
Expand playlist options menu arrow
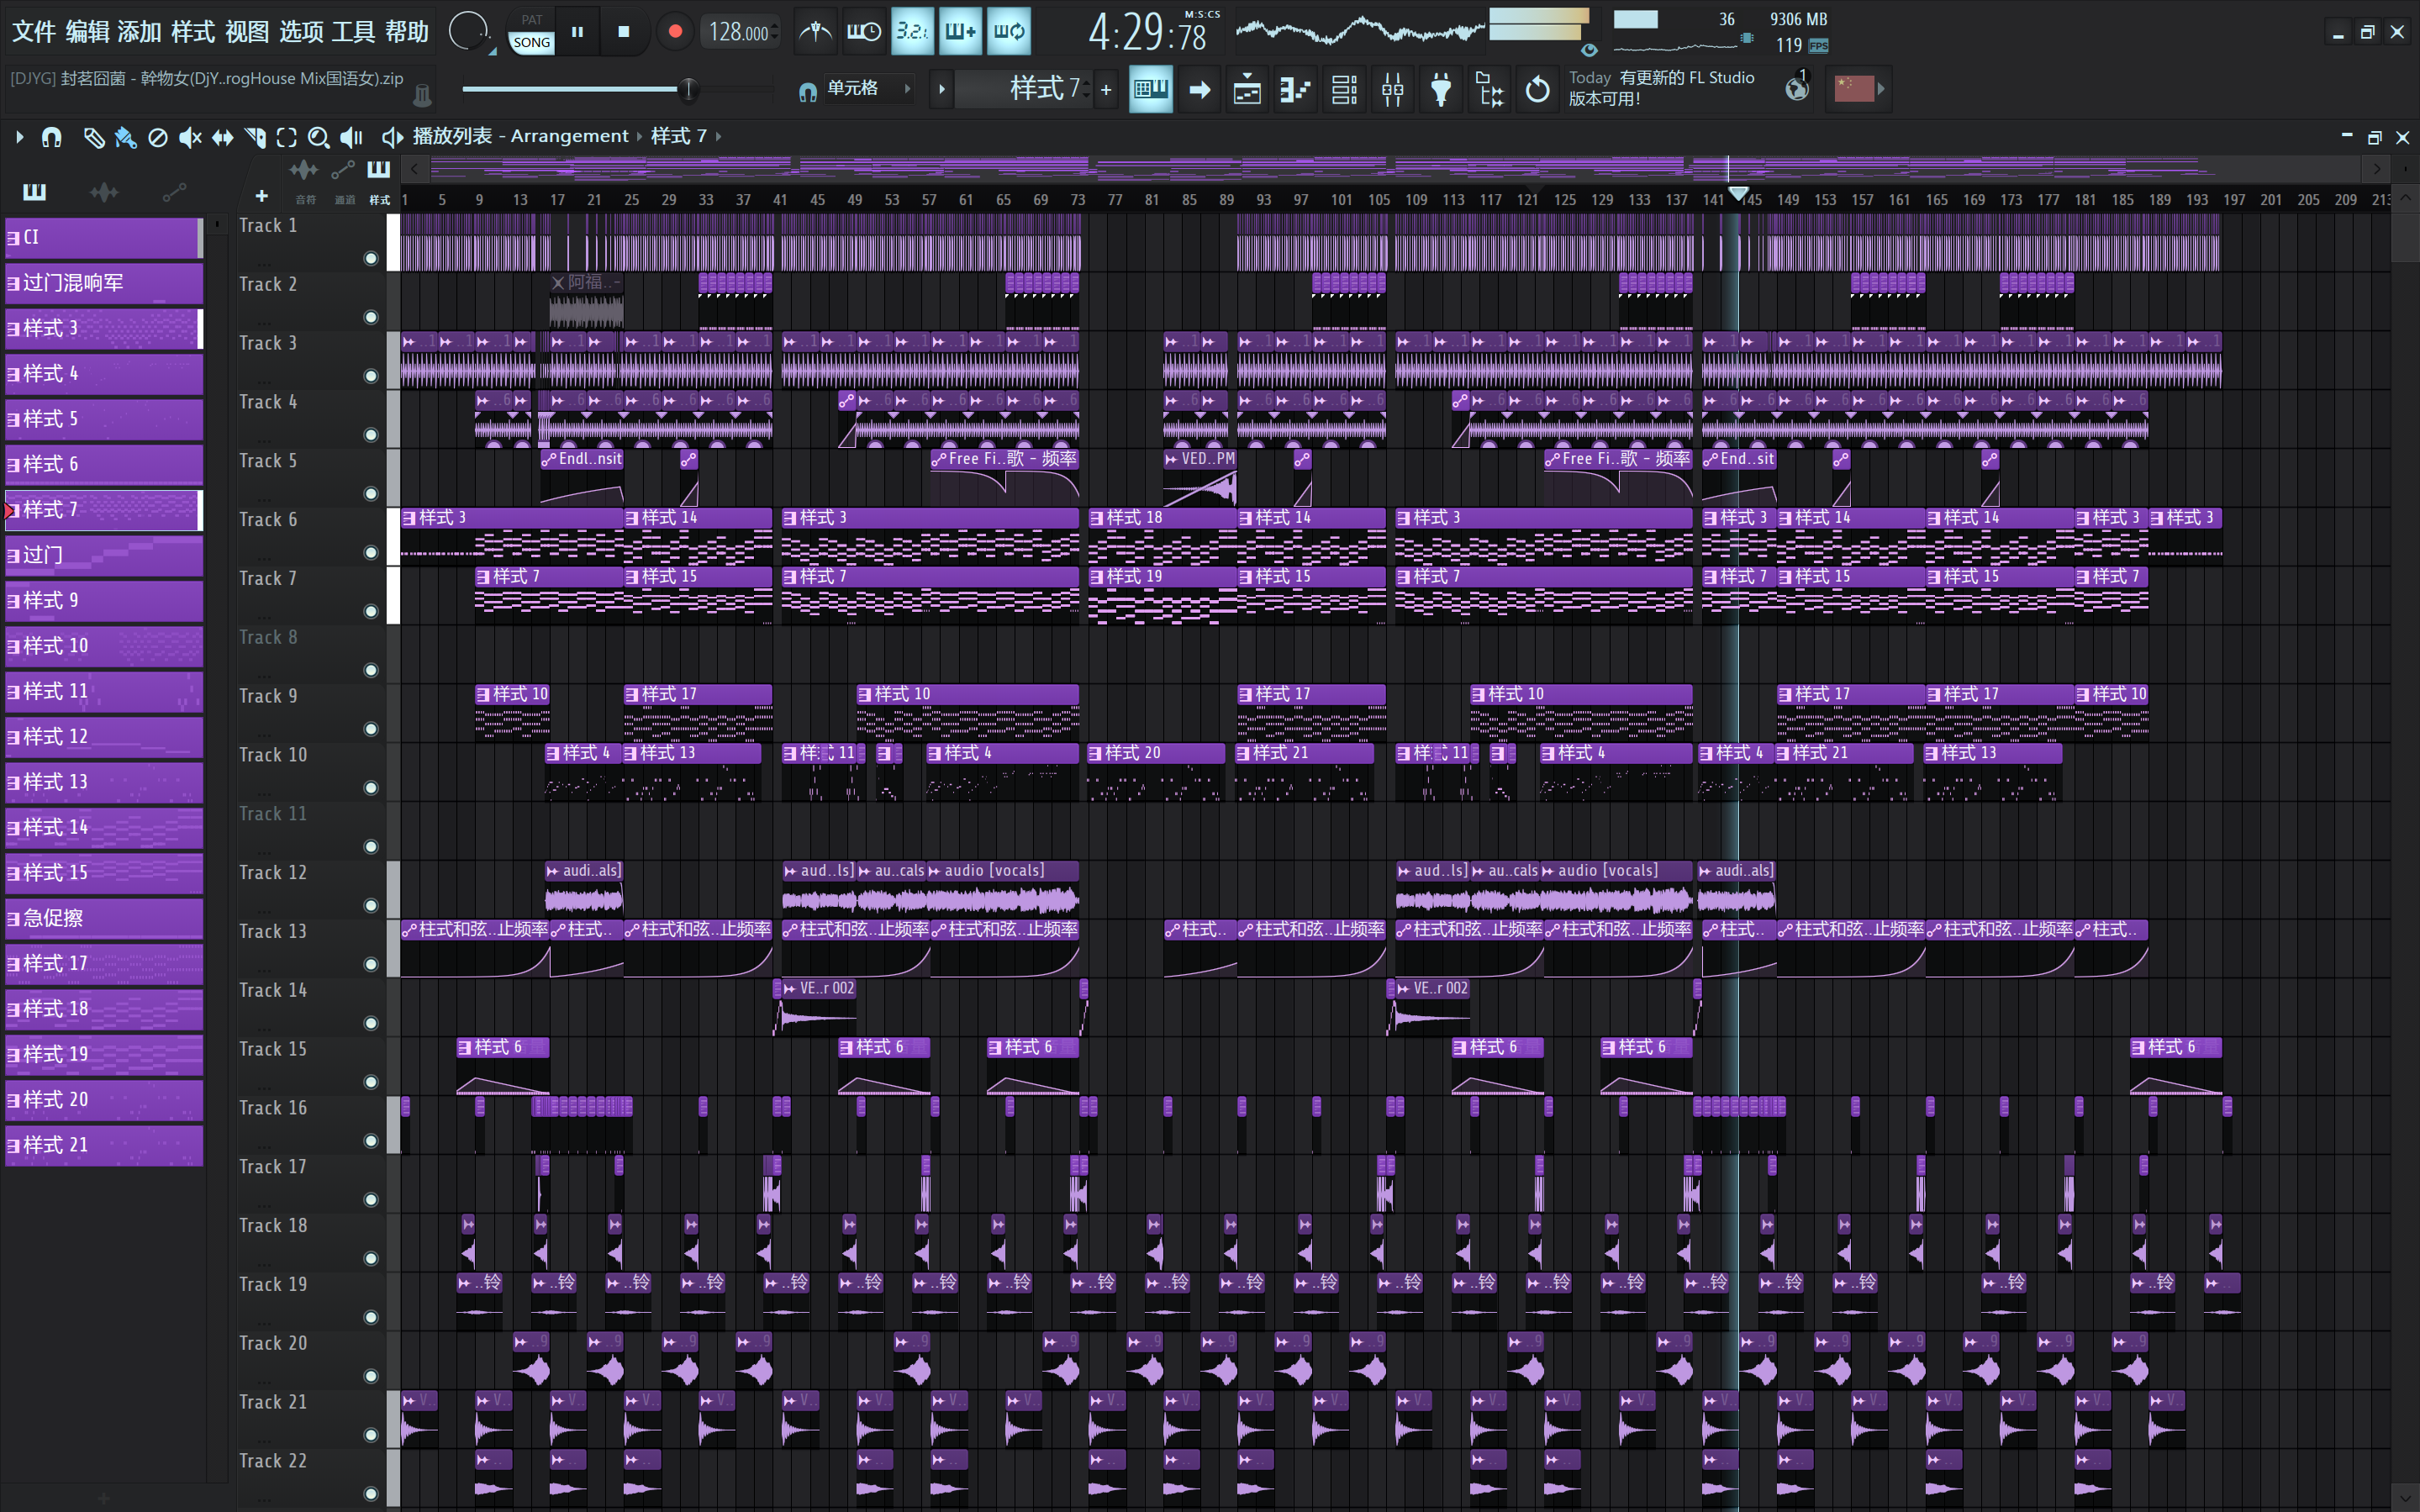tap(19, 137)
